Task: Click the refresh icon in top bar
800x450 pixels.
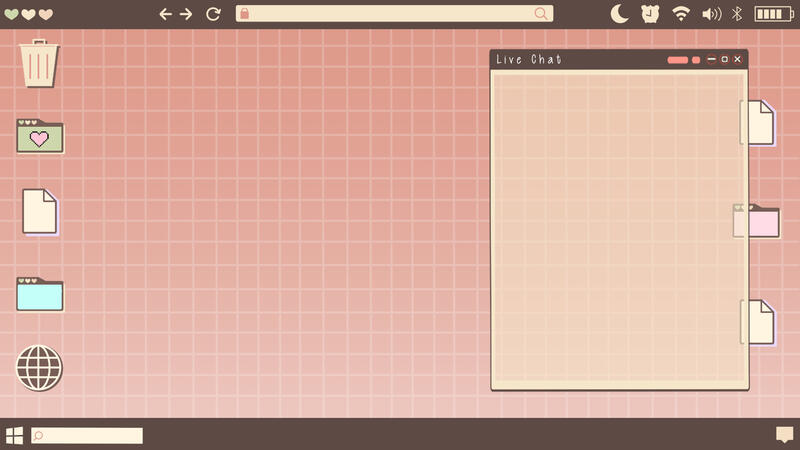Action: click(x=213, y=14)
